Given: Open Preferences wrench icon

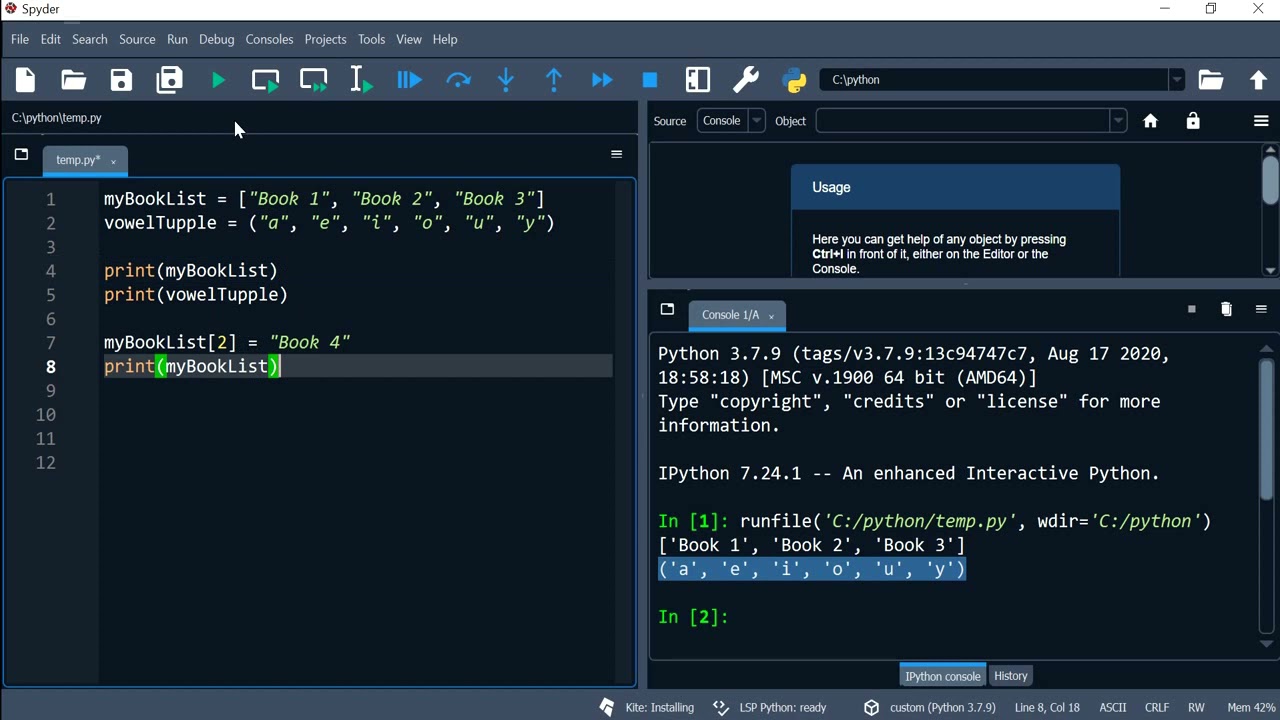Looking at the screenshot, I should (746, 80).
